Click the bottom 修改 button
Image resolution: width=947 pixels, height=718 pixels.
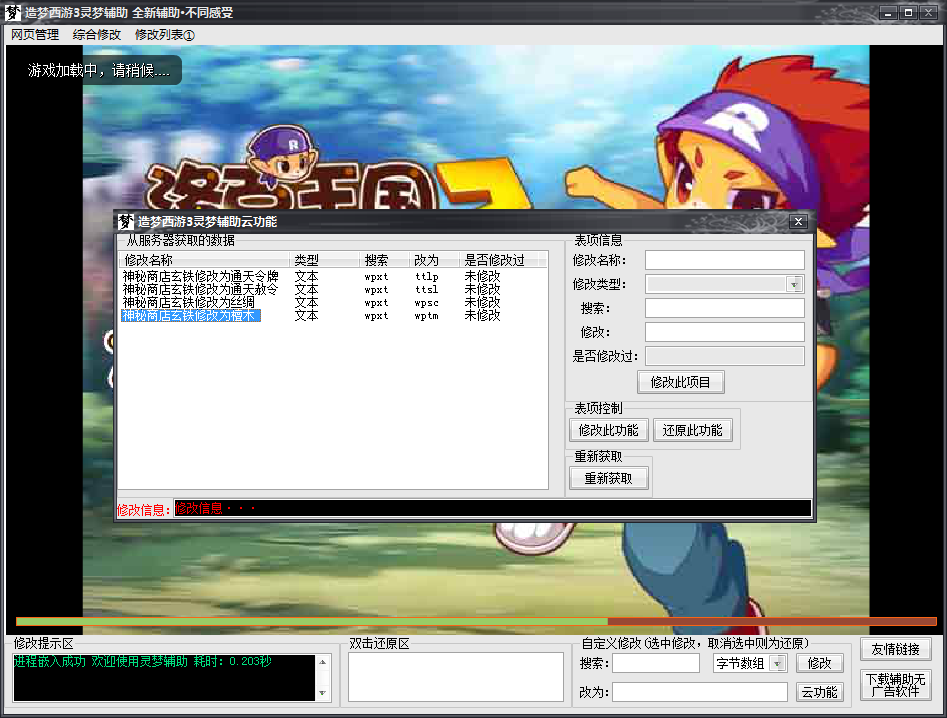(x=820, y=663)
